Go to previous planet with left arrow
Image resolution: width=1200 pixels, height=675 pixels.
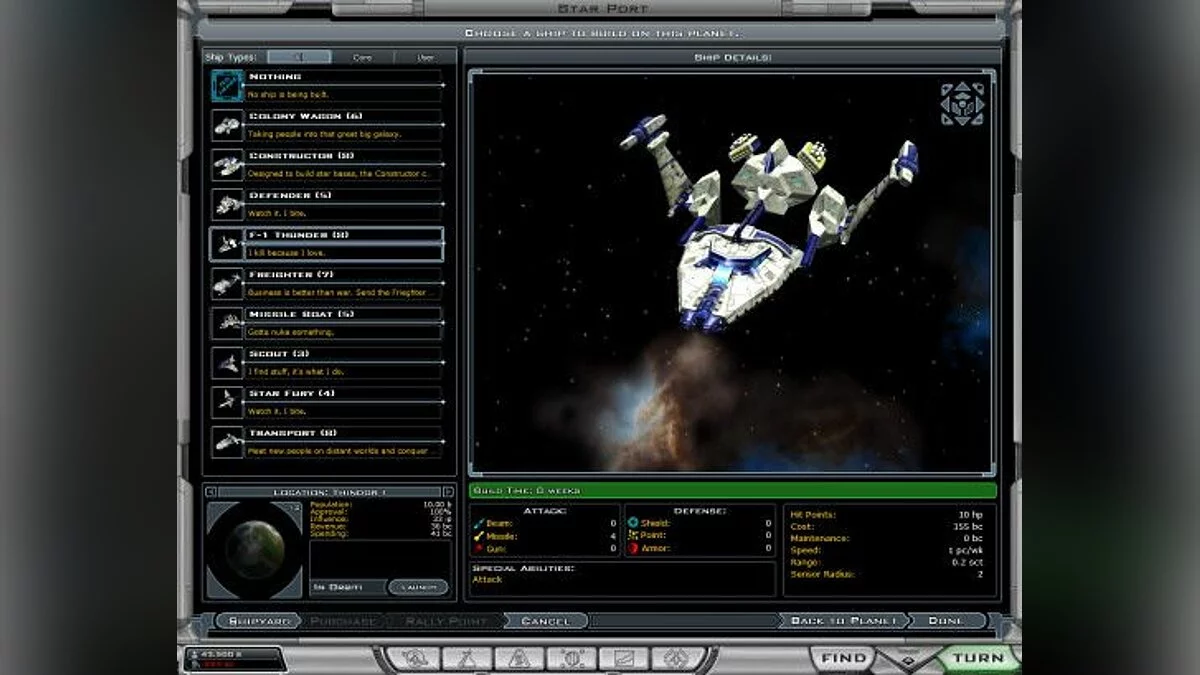[x=211, y=492]
